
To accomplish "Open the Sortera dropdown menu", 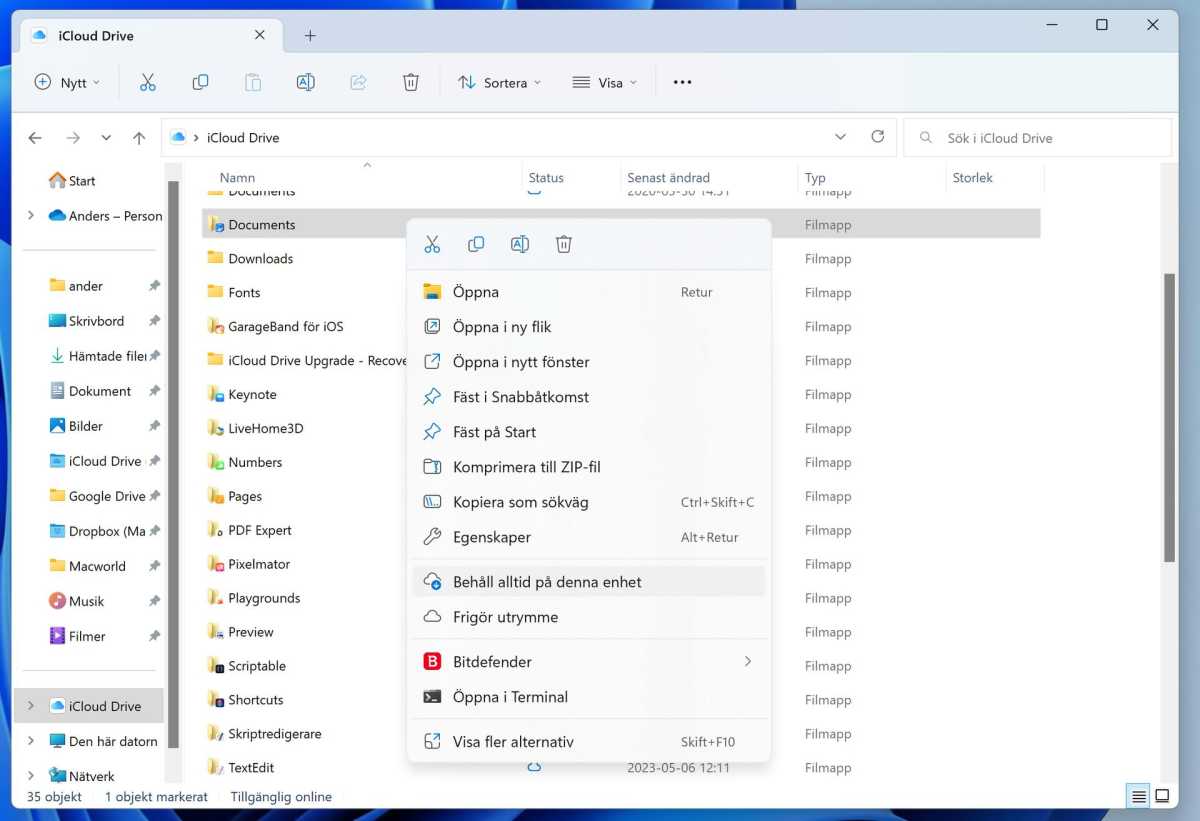I will click(499, 83).
